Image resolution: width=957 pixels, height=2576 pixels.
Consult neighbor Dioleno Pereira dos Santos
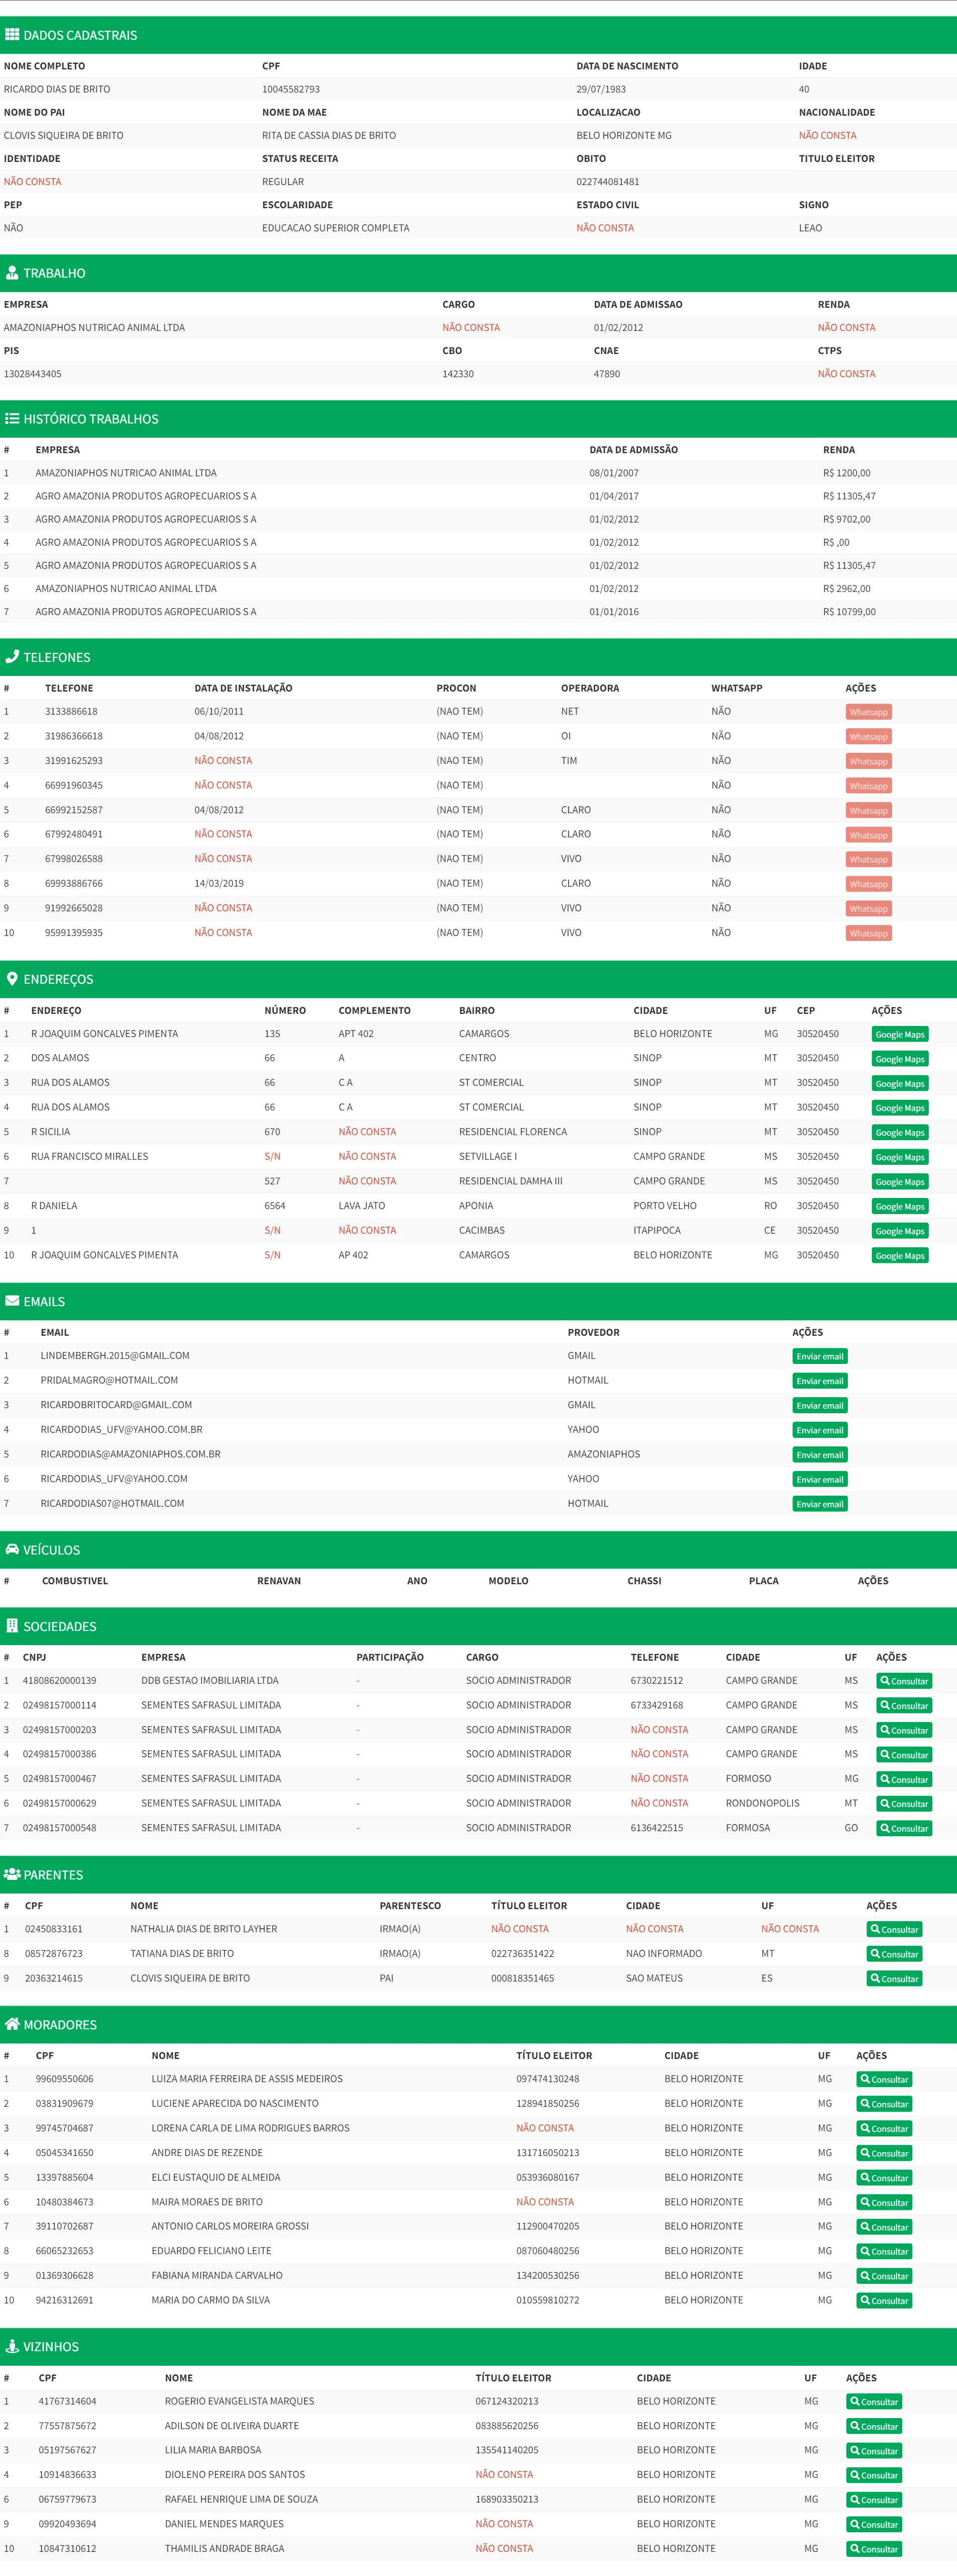tap(874, 2475)
